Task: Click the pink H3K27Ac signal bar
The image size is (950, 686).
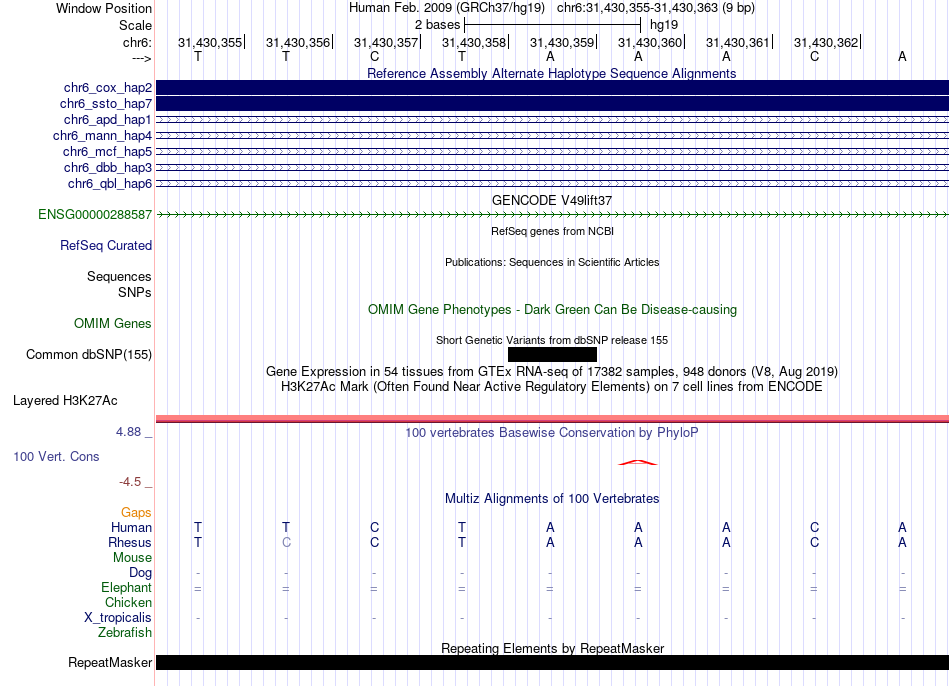Action: click(x=552, y=419)
